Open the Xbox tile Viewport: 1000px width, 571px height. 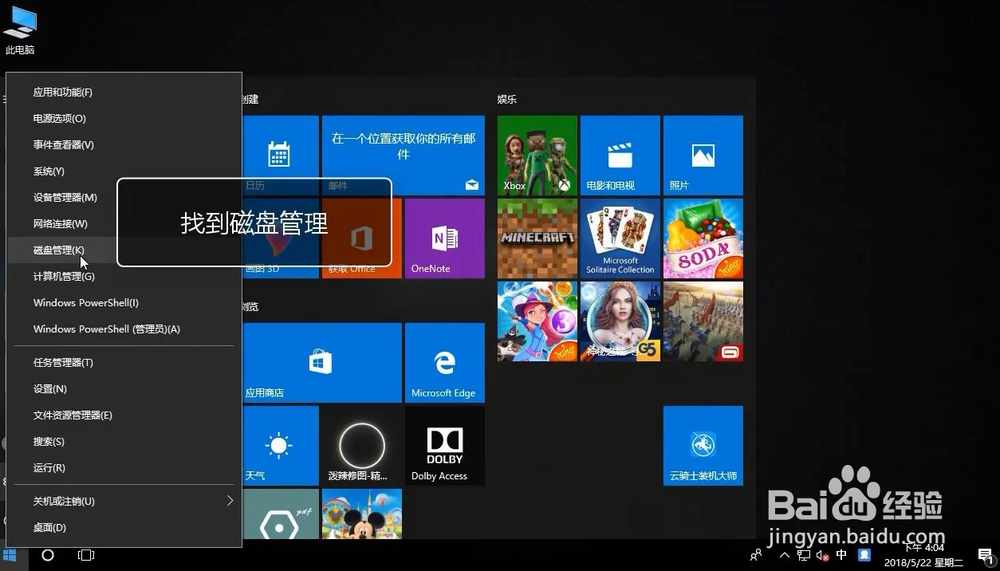[537, 155]
